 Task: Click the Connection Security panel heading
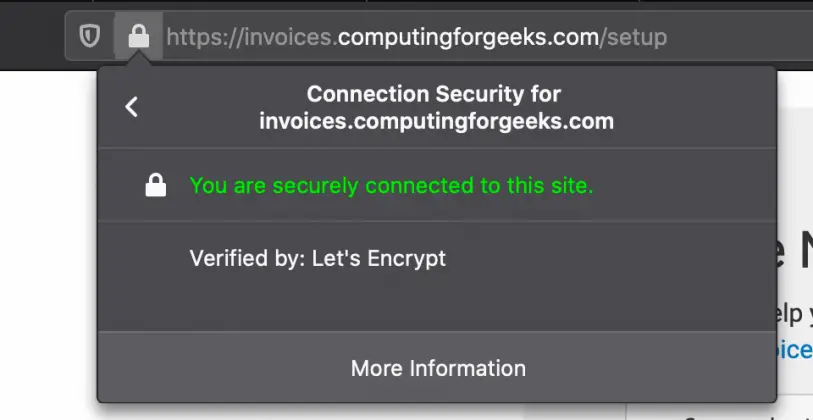(x=437, y=107)
